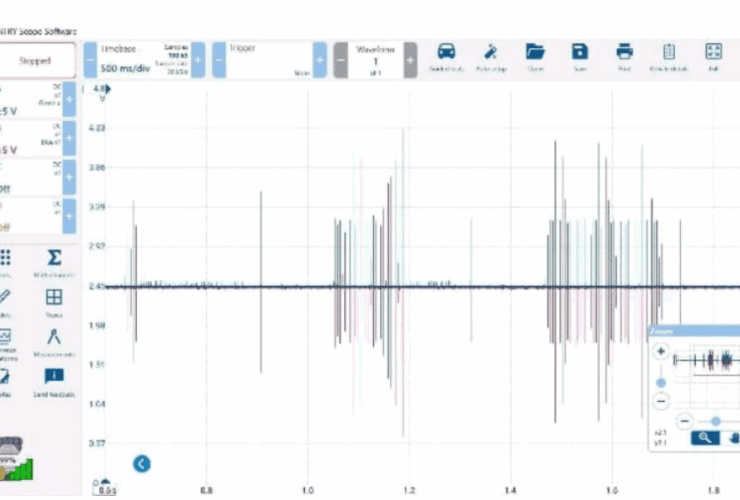This screenshot has height=500, width=740.
Task: Increase the timebase with the plus button
Action: pyautogui.click(x=198, y=60)
